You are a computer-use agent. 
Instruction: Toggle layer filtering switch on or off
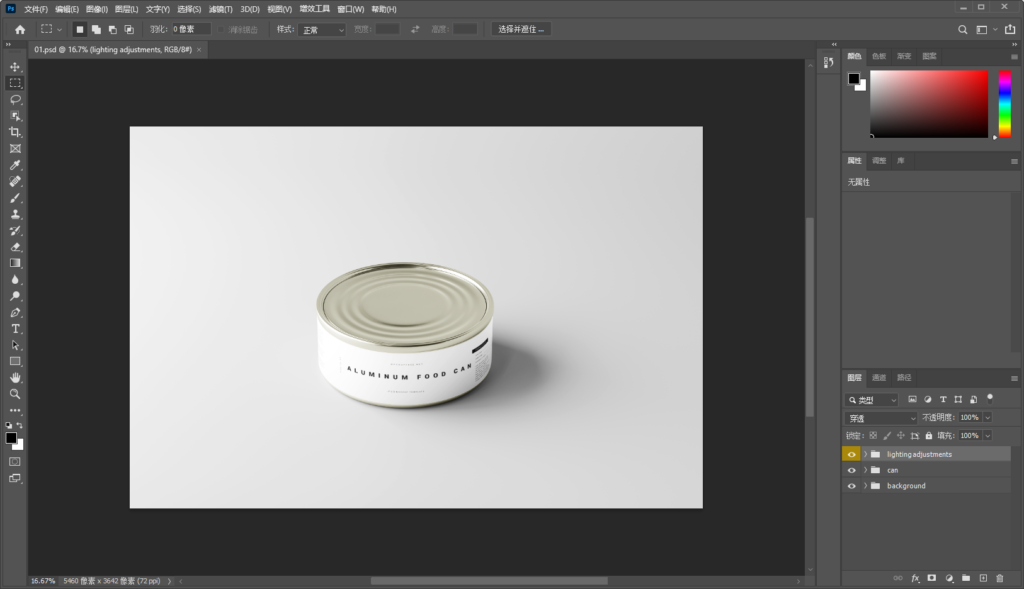(x=990, y=398)
